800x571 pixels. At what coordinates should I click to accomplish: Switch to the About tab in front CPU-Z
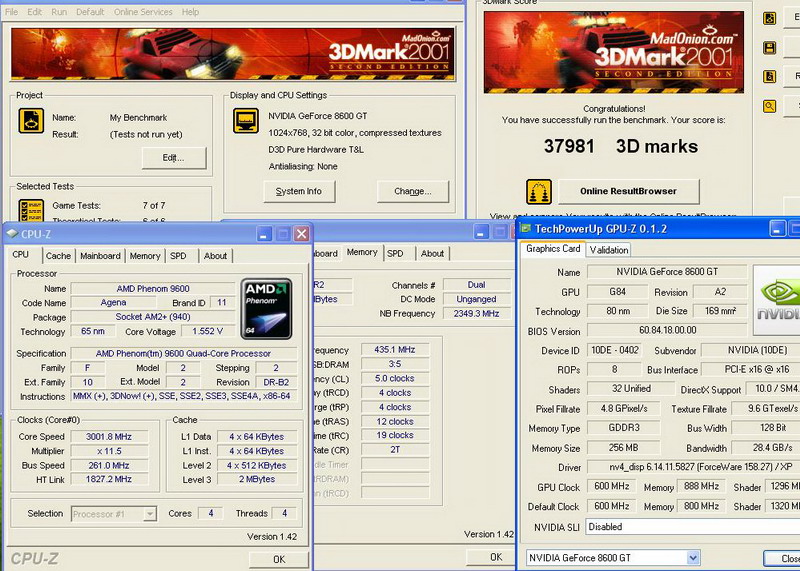click(215, 256)
